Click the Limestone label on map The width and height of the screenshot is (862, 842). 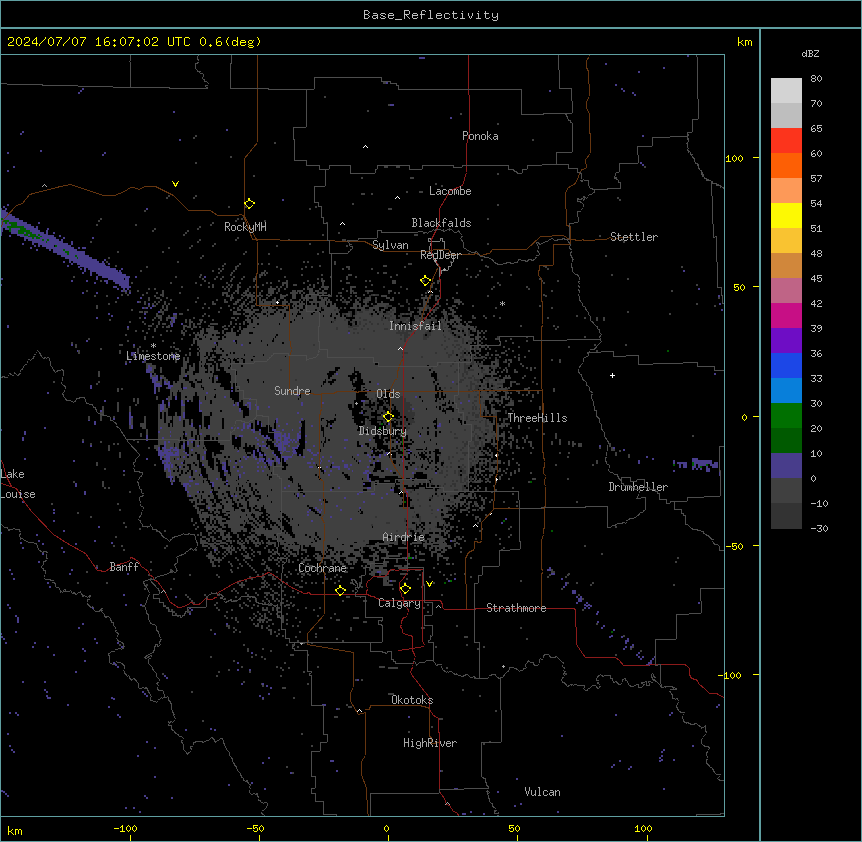[x=153, y=356]
